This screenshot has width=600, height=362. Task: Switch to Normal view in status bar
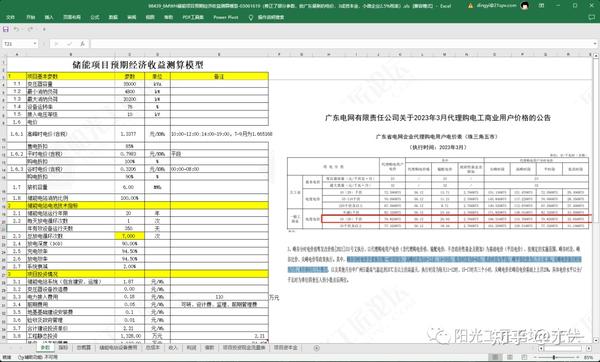click(x=495, y=357)
